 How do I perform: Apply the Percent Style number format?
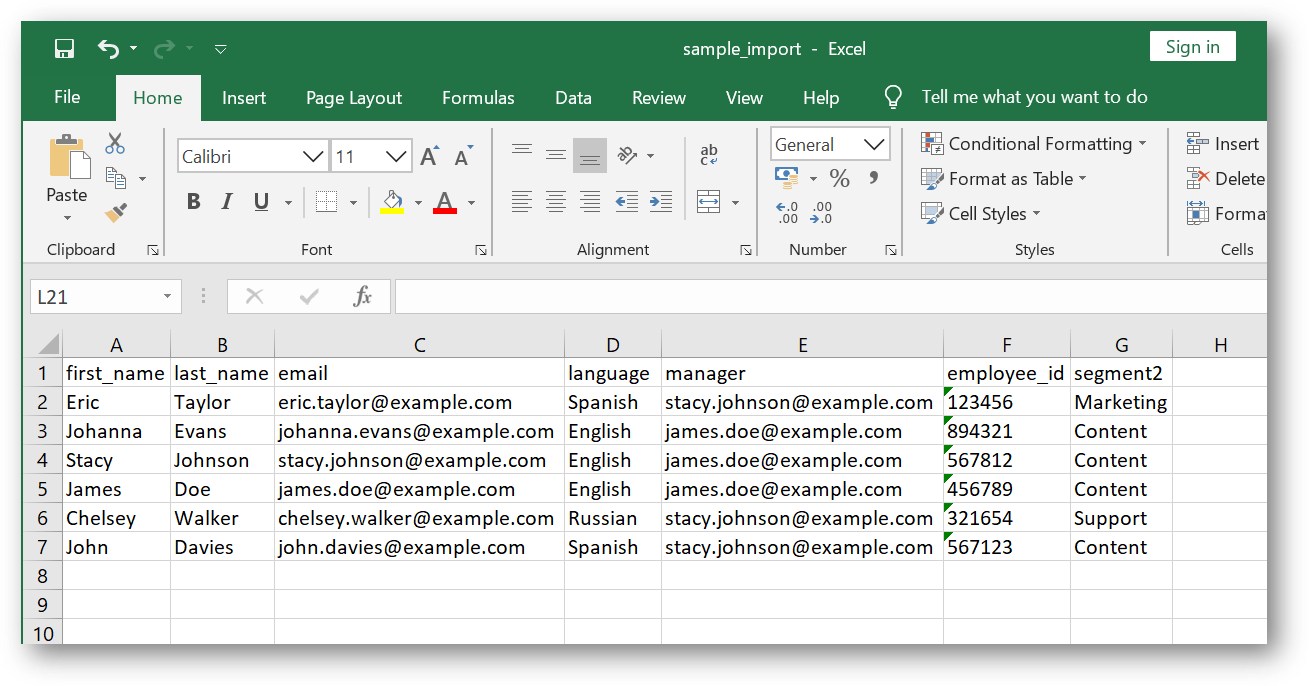tap(839, 178)
